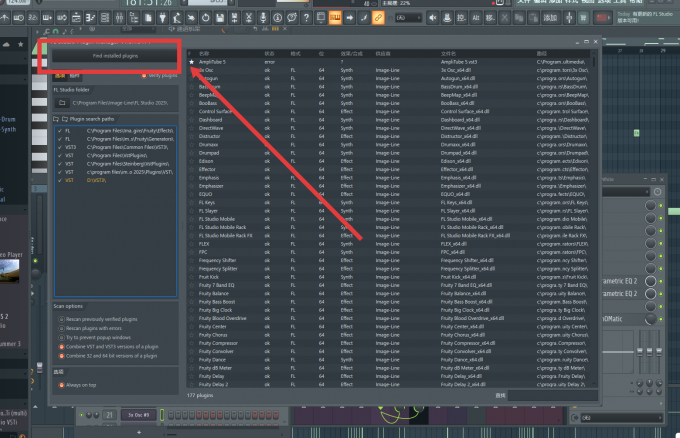Click the project files page icon

coord(148,18)
